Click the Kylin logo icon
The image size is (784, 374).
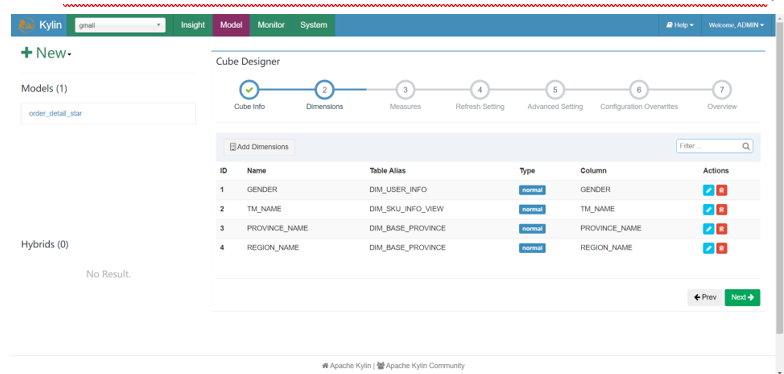[x=26, y=25]
